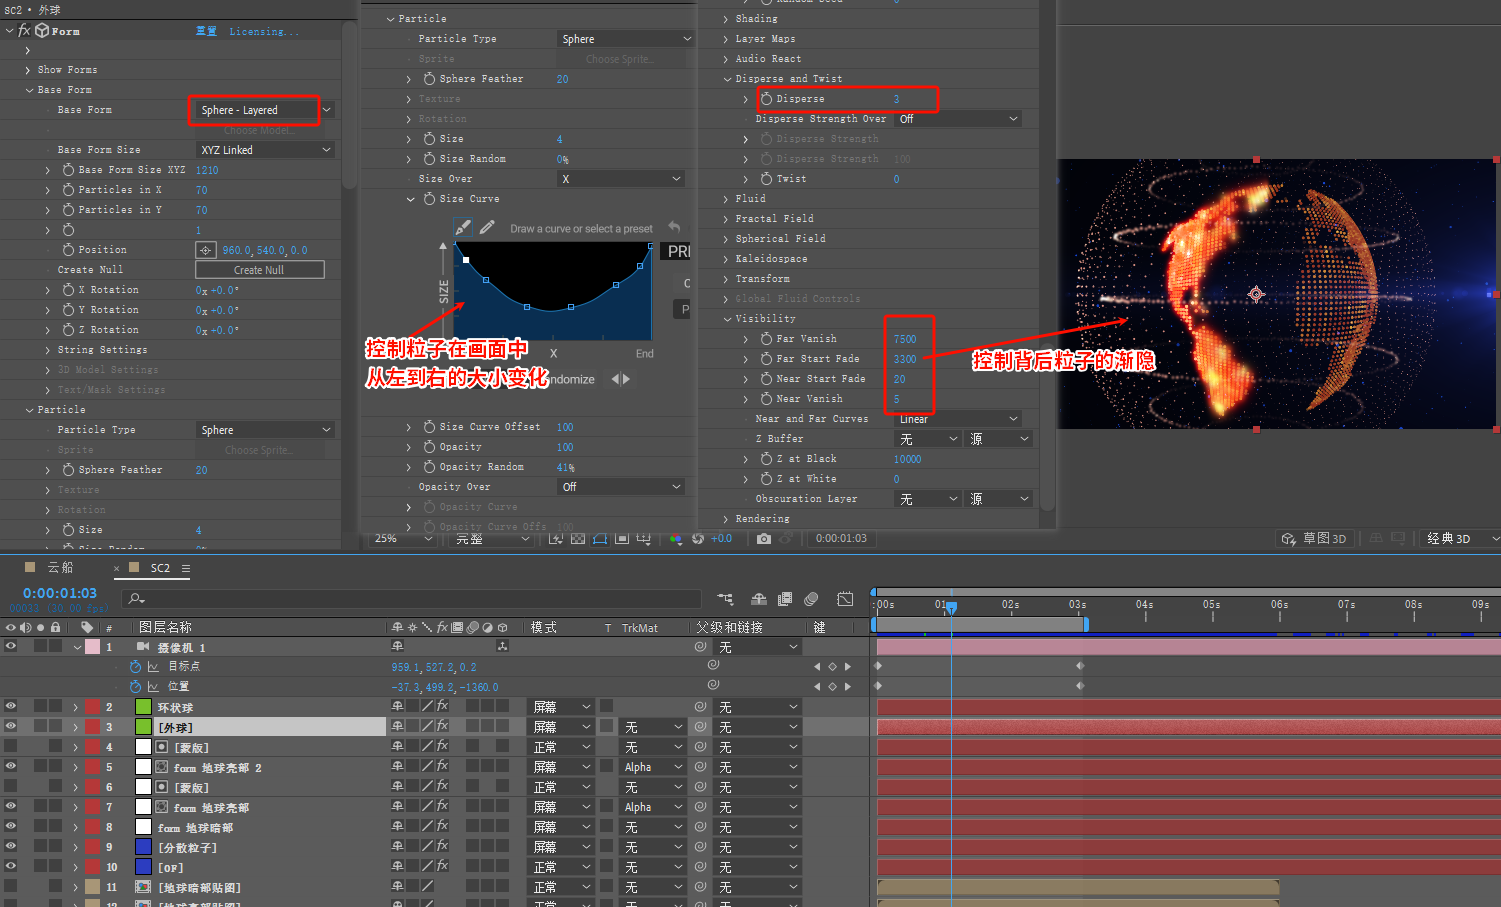Screen dimensions: 1501x907
Task: Click the Position crosshair target icon
Action: [205, 250]
